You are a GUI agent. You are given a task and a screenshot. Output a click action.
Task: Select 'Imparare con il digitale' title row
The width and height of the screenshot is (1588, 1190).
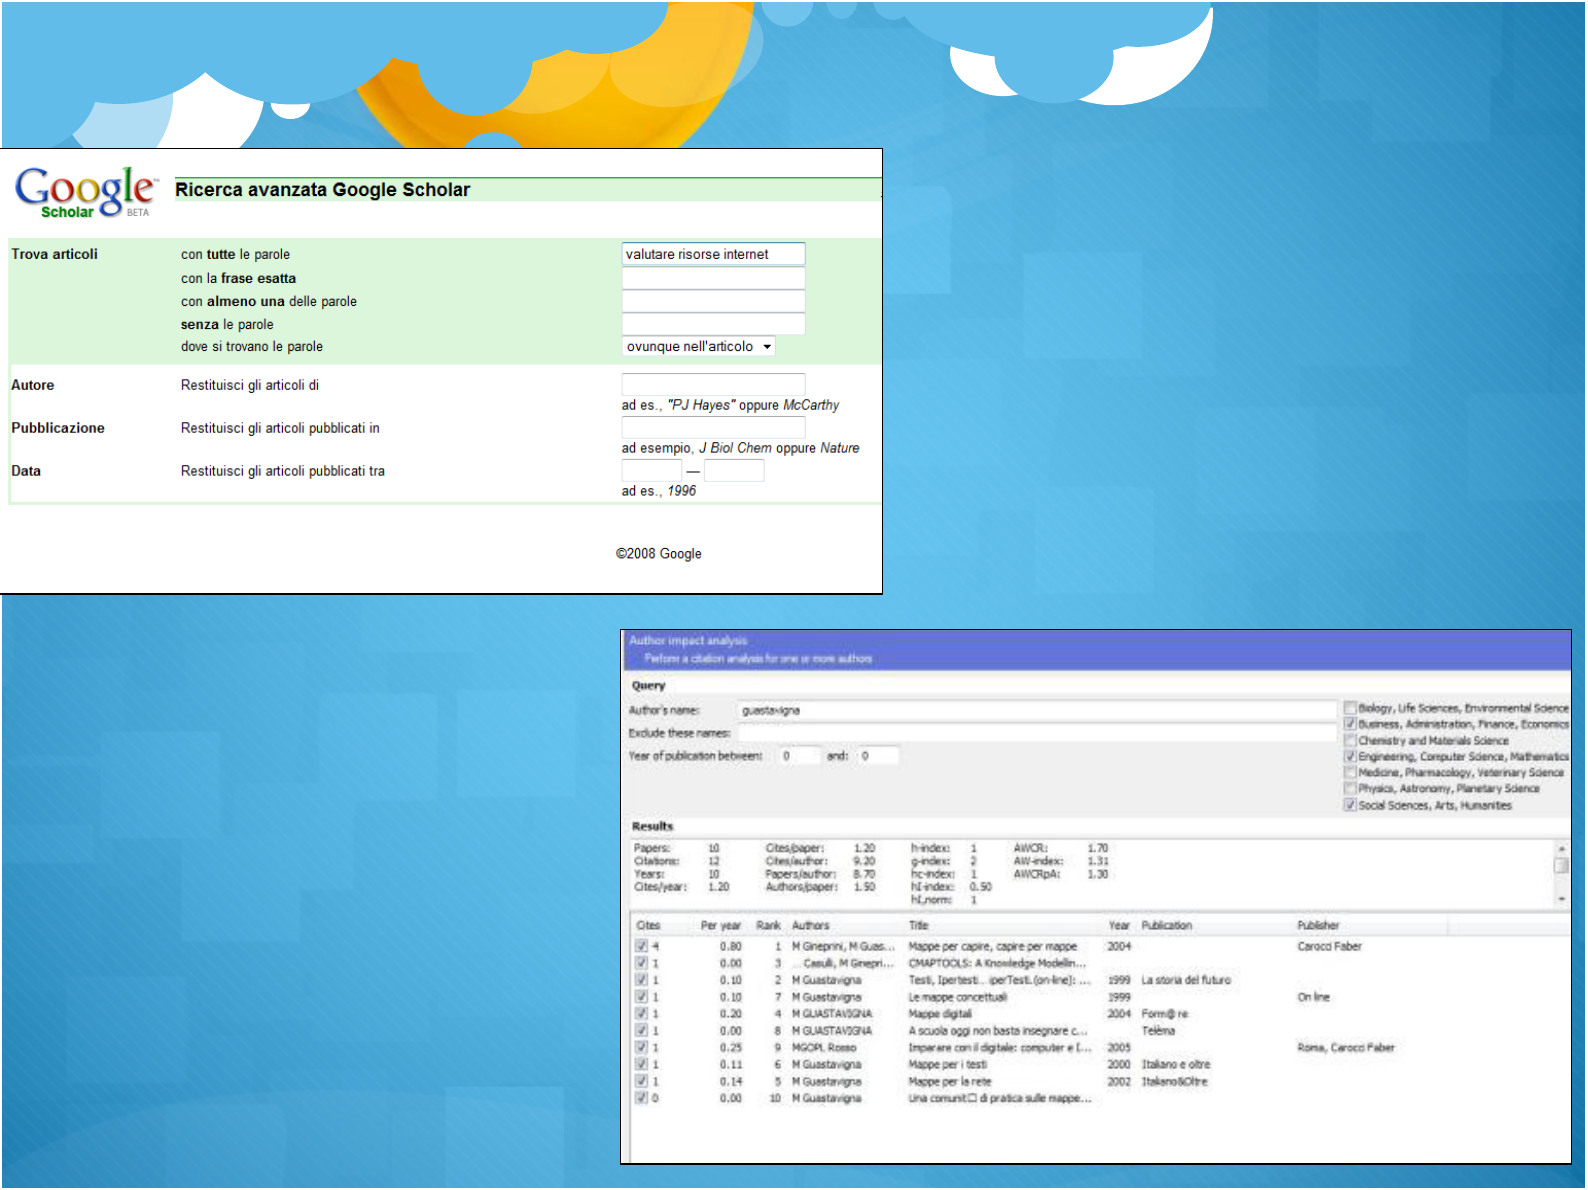(x=1000, y=1048)
